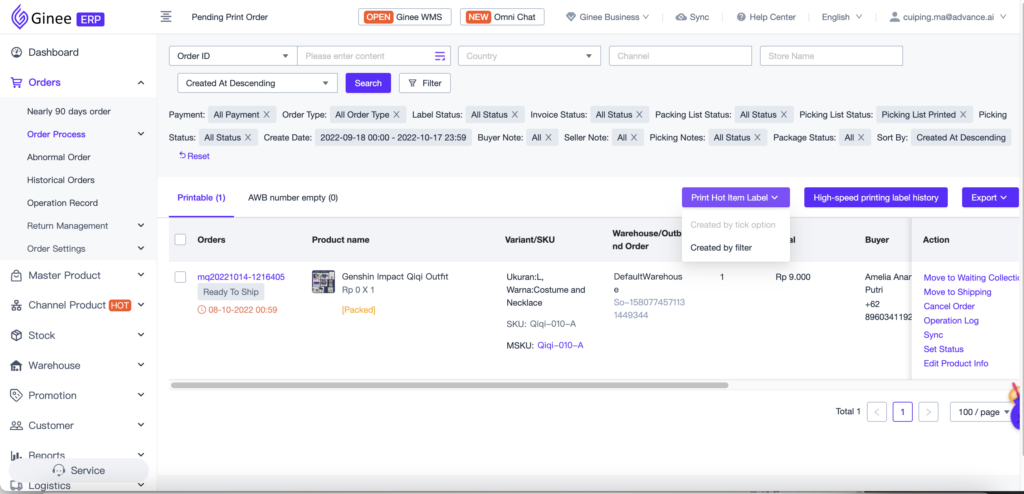Select all orders header checkbox

pos(180,240)
